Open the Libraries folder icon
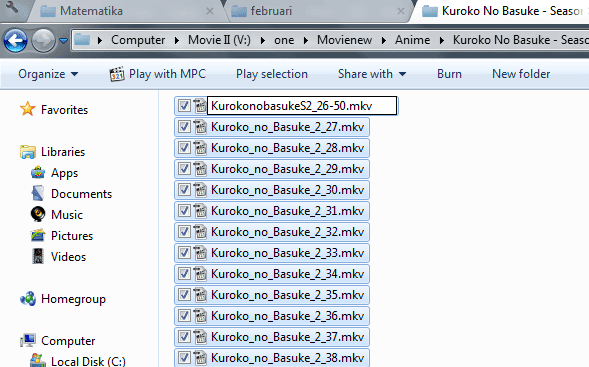589x367 pixels. (x=28, y=152)
